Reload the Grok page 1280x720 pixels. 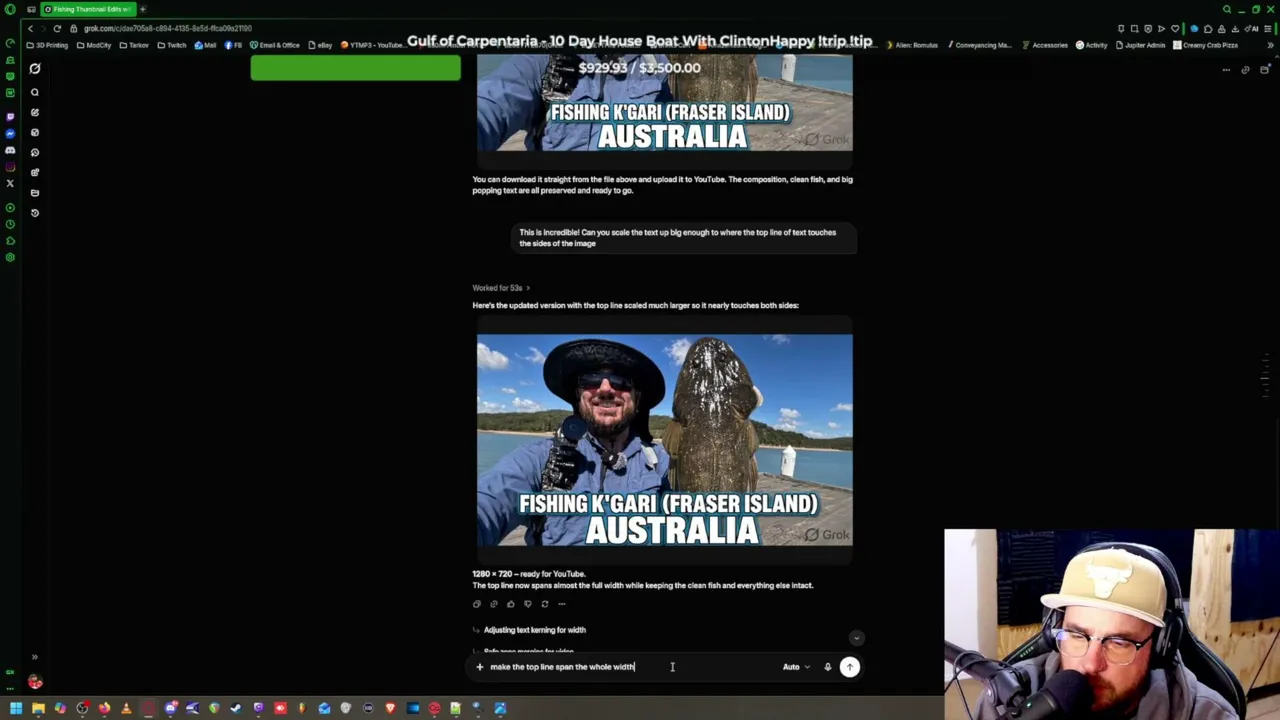point(57,28)
